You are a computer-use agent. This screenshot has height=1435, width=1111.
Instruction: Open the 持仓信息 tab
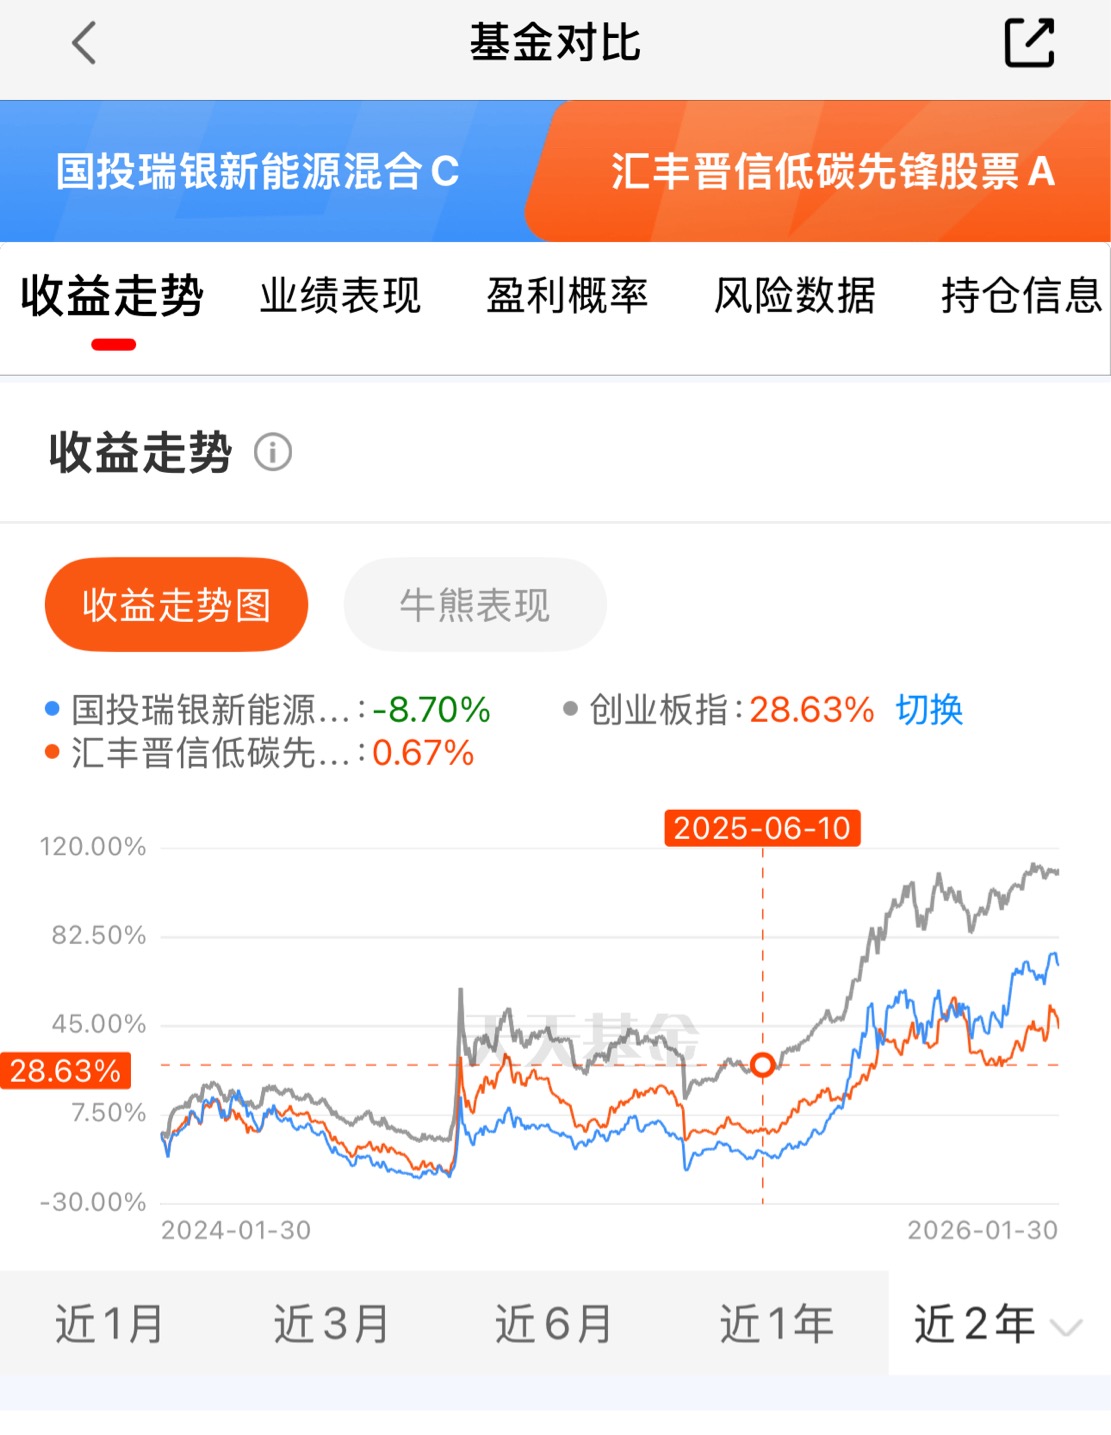coord(1020,296)
